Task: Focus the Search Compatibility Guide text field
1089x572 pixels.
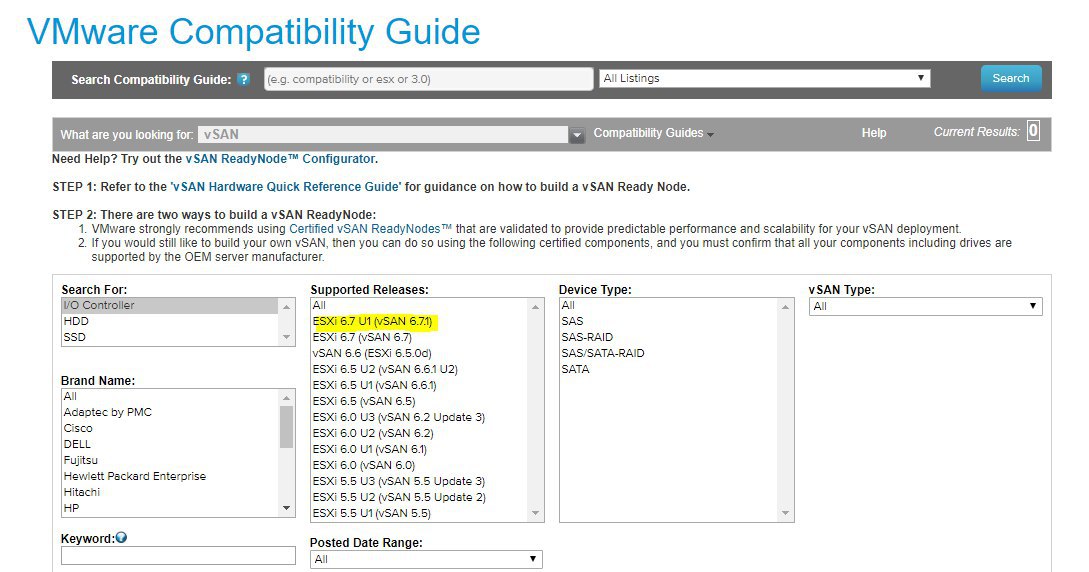Action: (429, 79)
